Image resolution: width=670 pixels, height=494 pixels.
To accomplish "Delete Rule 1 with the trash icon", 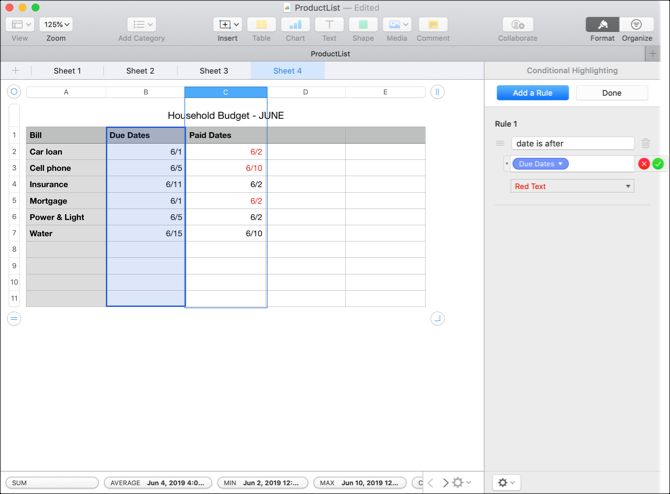I will click(645, 143).
